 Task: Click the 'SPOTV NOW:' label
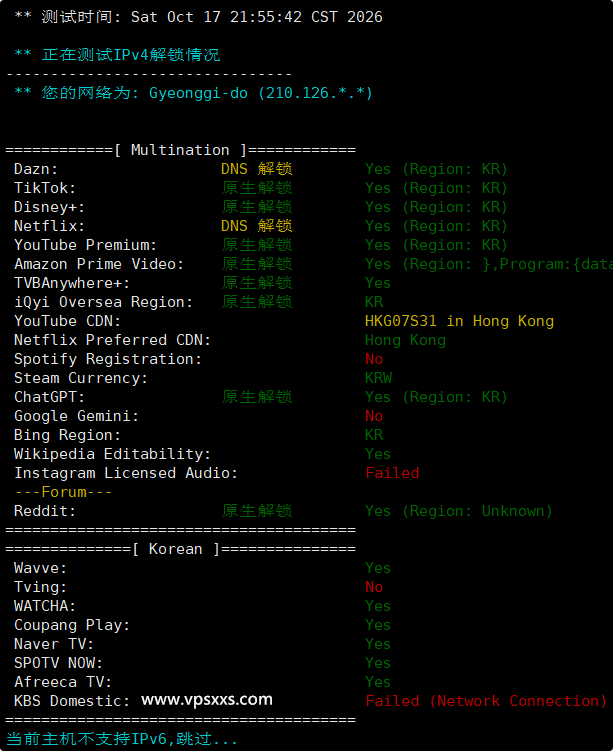click(x=58, y=663)
